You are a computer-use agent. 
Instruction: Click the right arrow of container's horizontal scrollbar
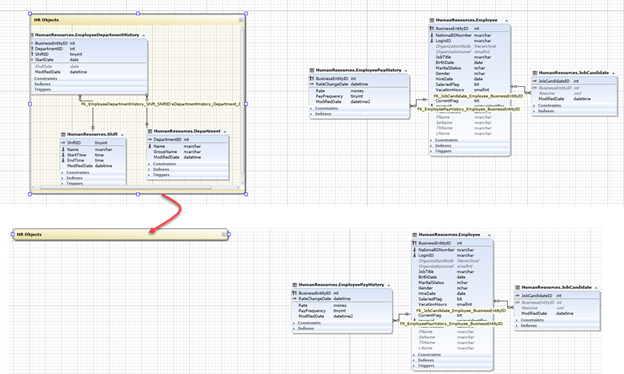click(238, 187)
